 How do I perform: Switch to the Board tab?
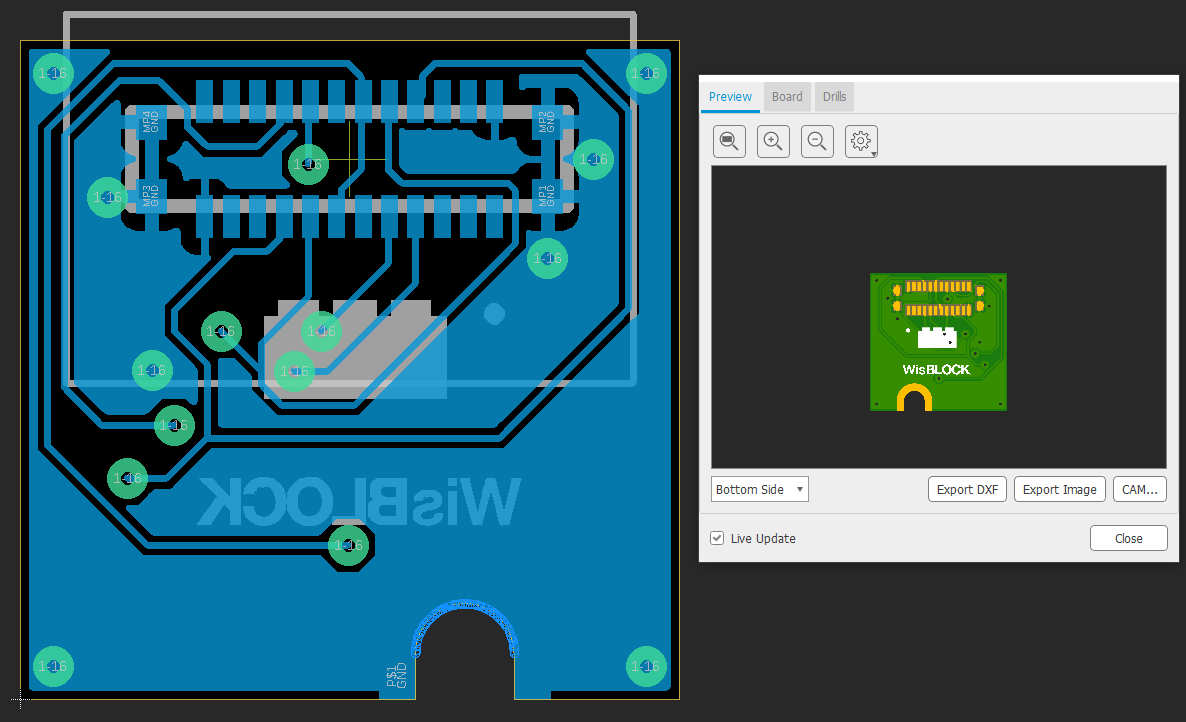click(x=787, y=97)
